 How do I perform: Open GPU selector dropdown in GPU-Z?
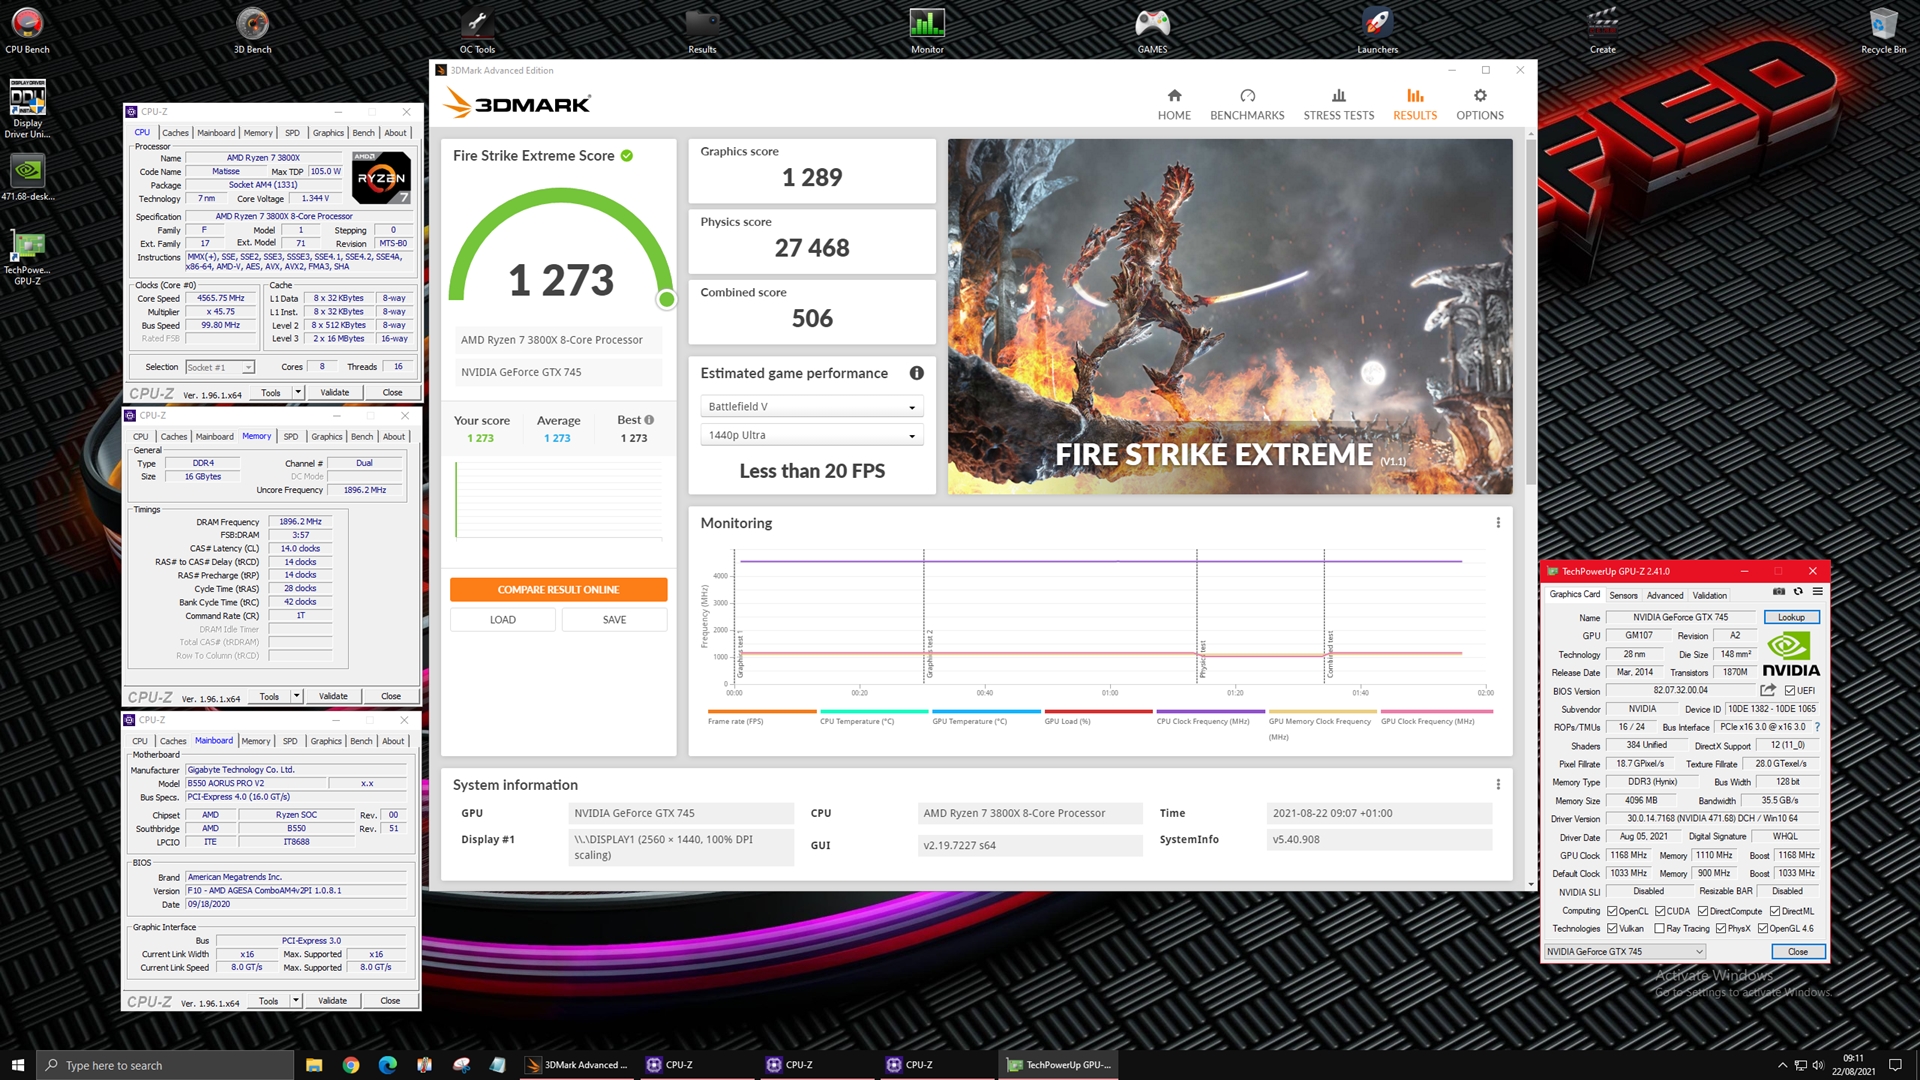tap(1625, 951)
